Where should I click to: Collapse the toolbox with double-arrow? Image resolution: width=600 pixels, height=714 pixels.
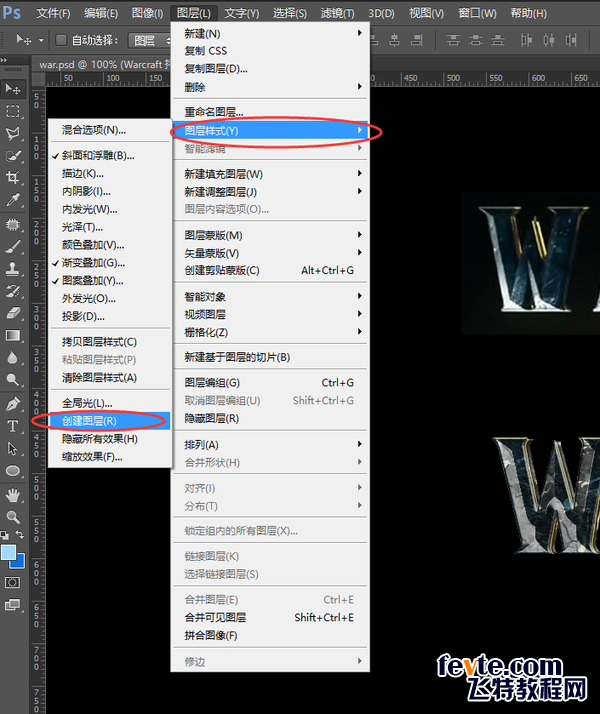pyautogui.click(x=4, y=60)
